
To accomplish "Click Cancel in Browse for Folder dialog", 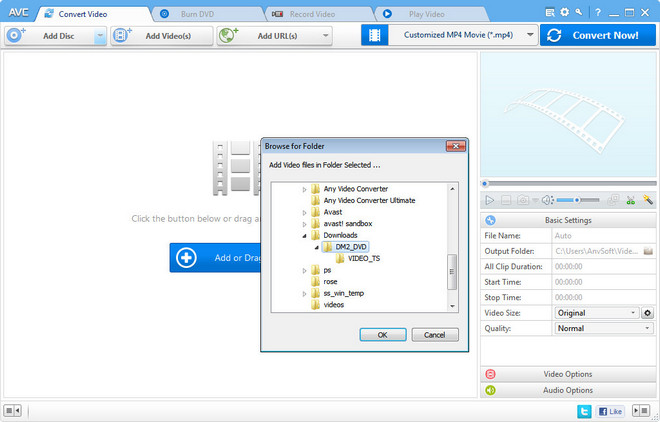I will pos(435,335).
